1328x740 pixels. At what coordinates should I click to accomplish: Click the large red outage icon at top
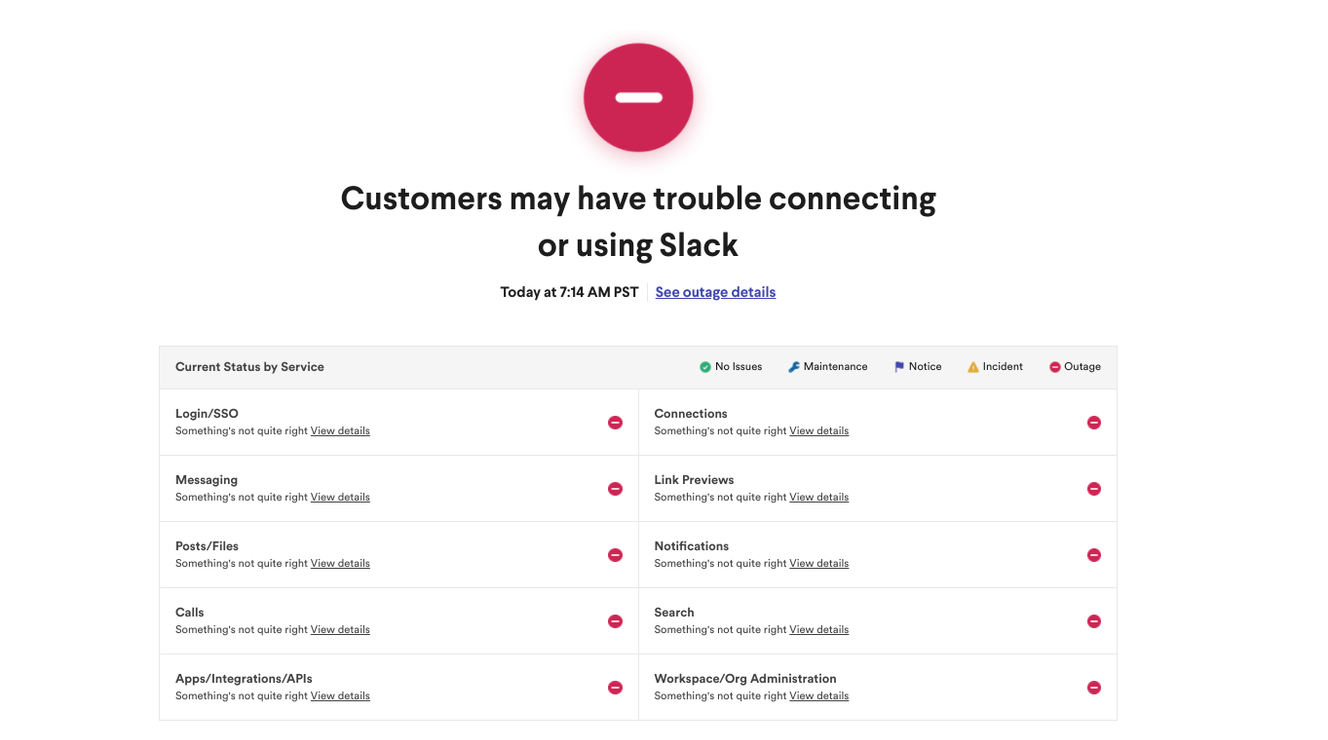point(638,98)
